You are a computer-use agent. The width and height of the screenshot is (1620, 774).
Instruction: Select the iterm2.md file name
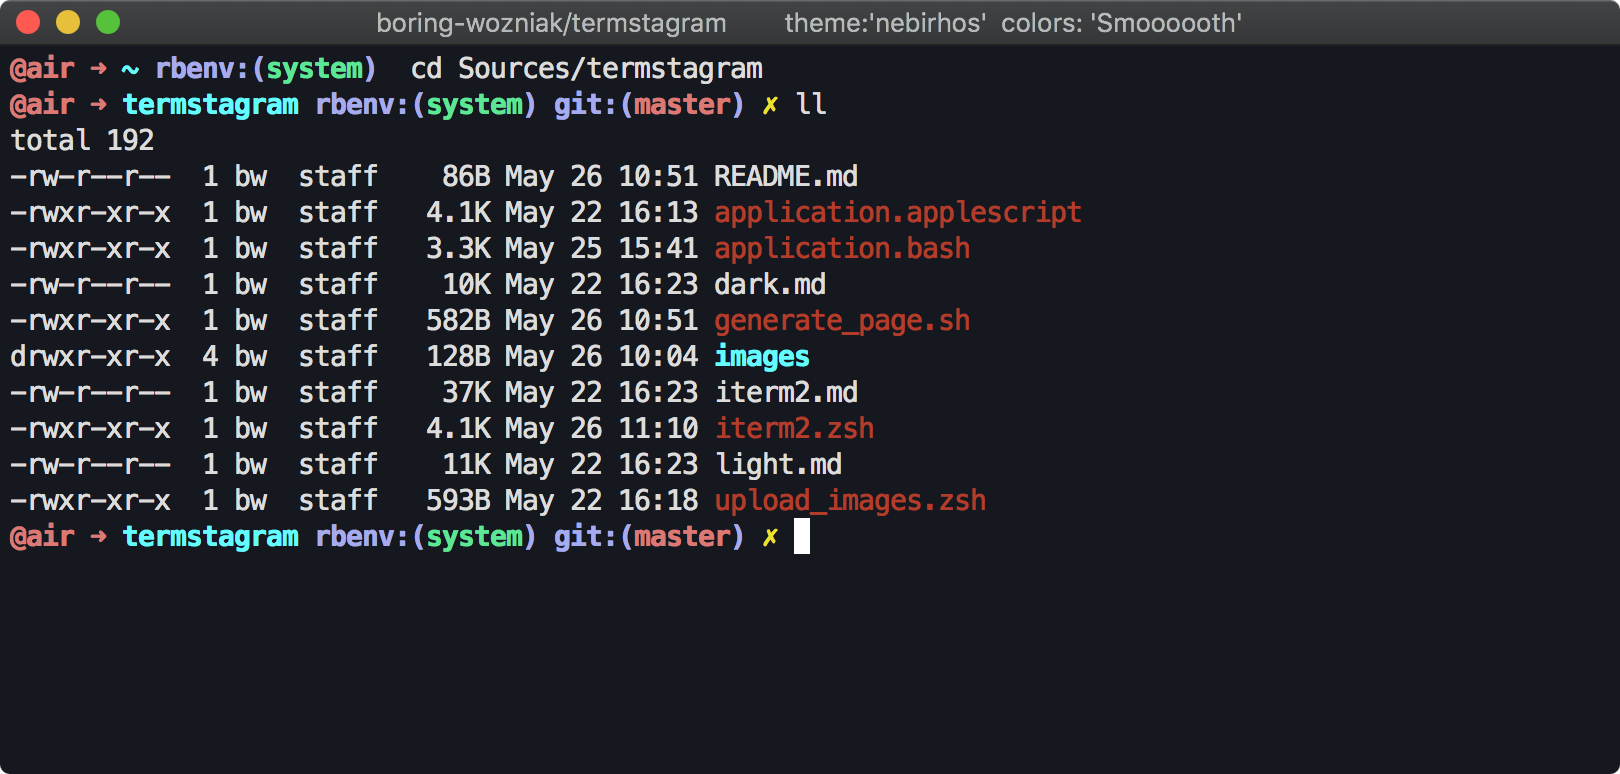786,393
